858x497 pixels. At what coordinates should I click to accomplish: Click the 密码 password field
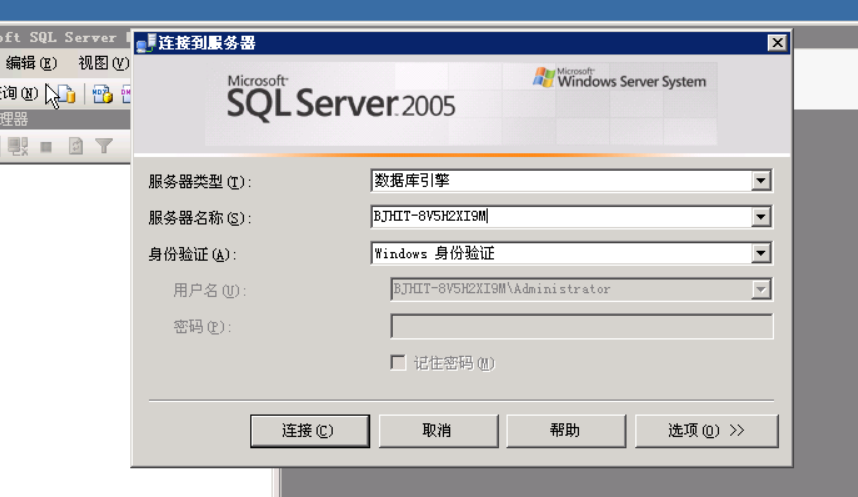pyautogui.click(x=581, y=326)
